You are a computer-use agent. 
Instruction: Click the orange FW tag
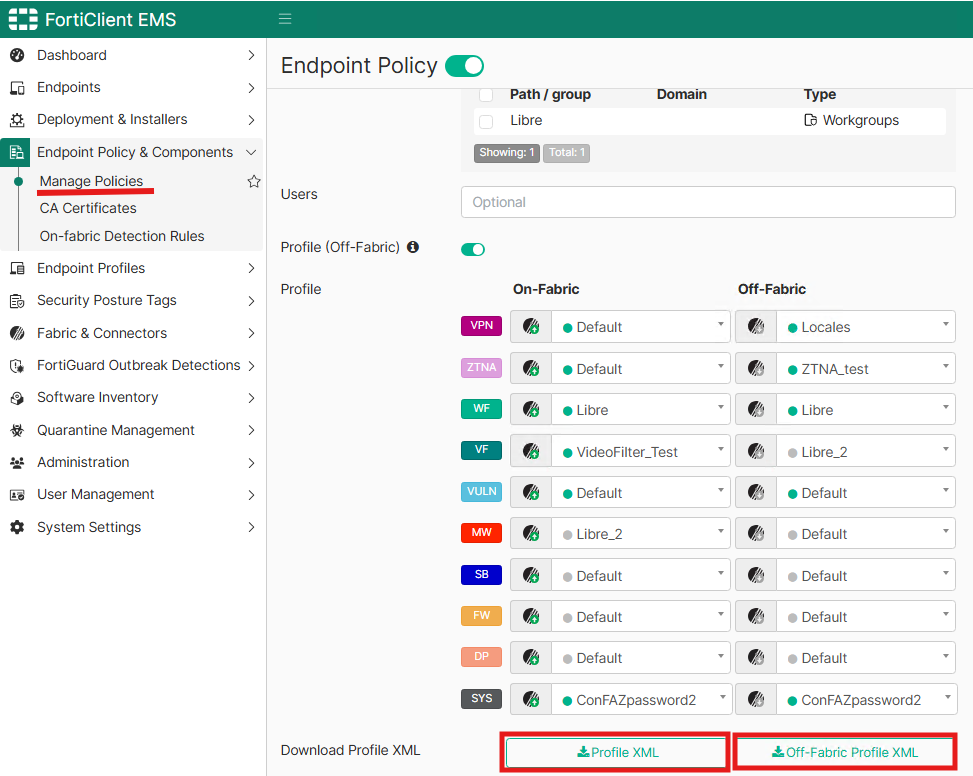[x=481, y=616]
